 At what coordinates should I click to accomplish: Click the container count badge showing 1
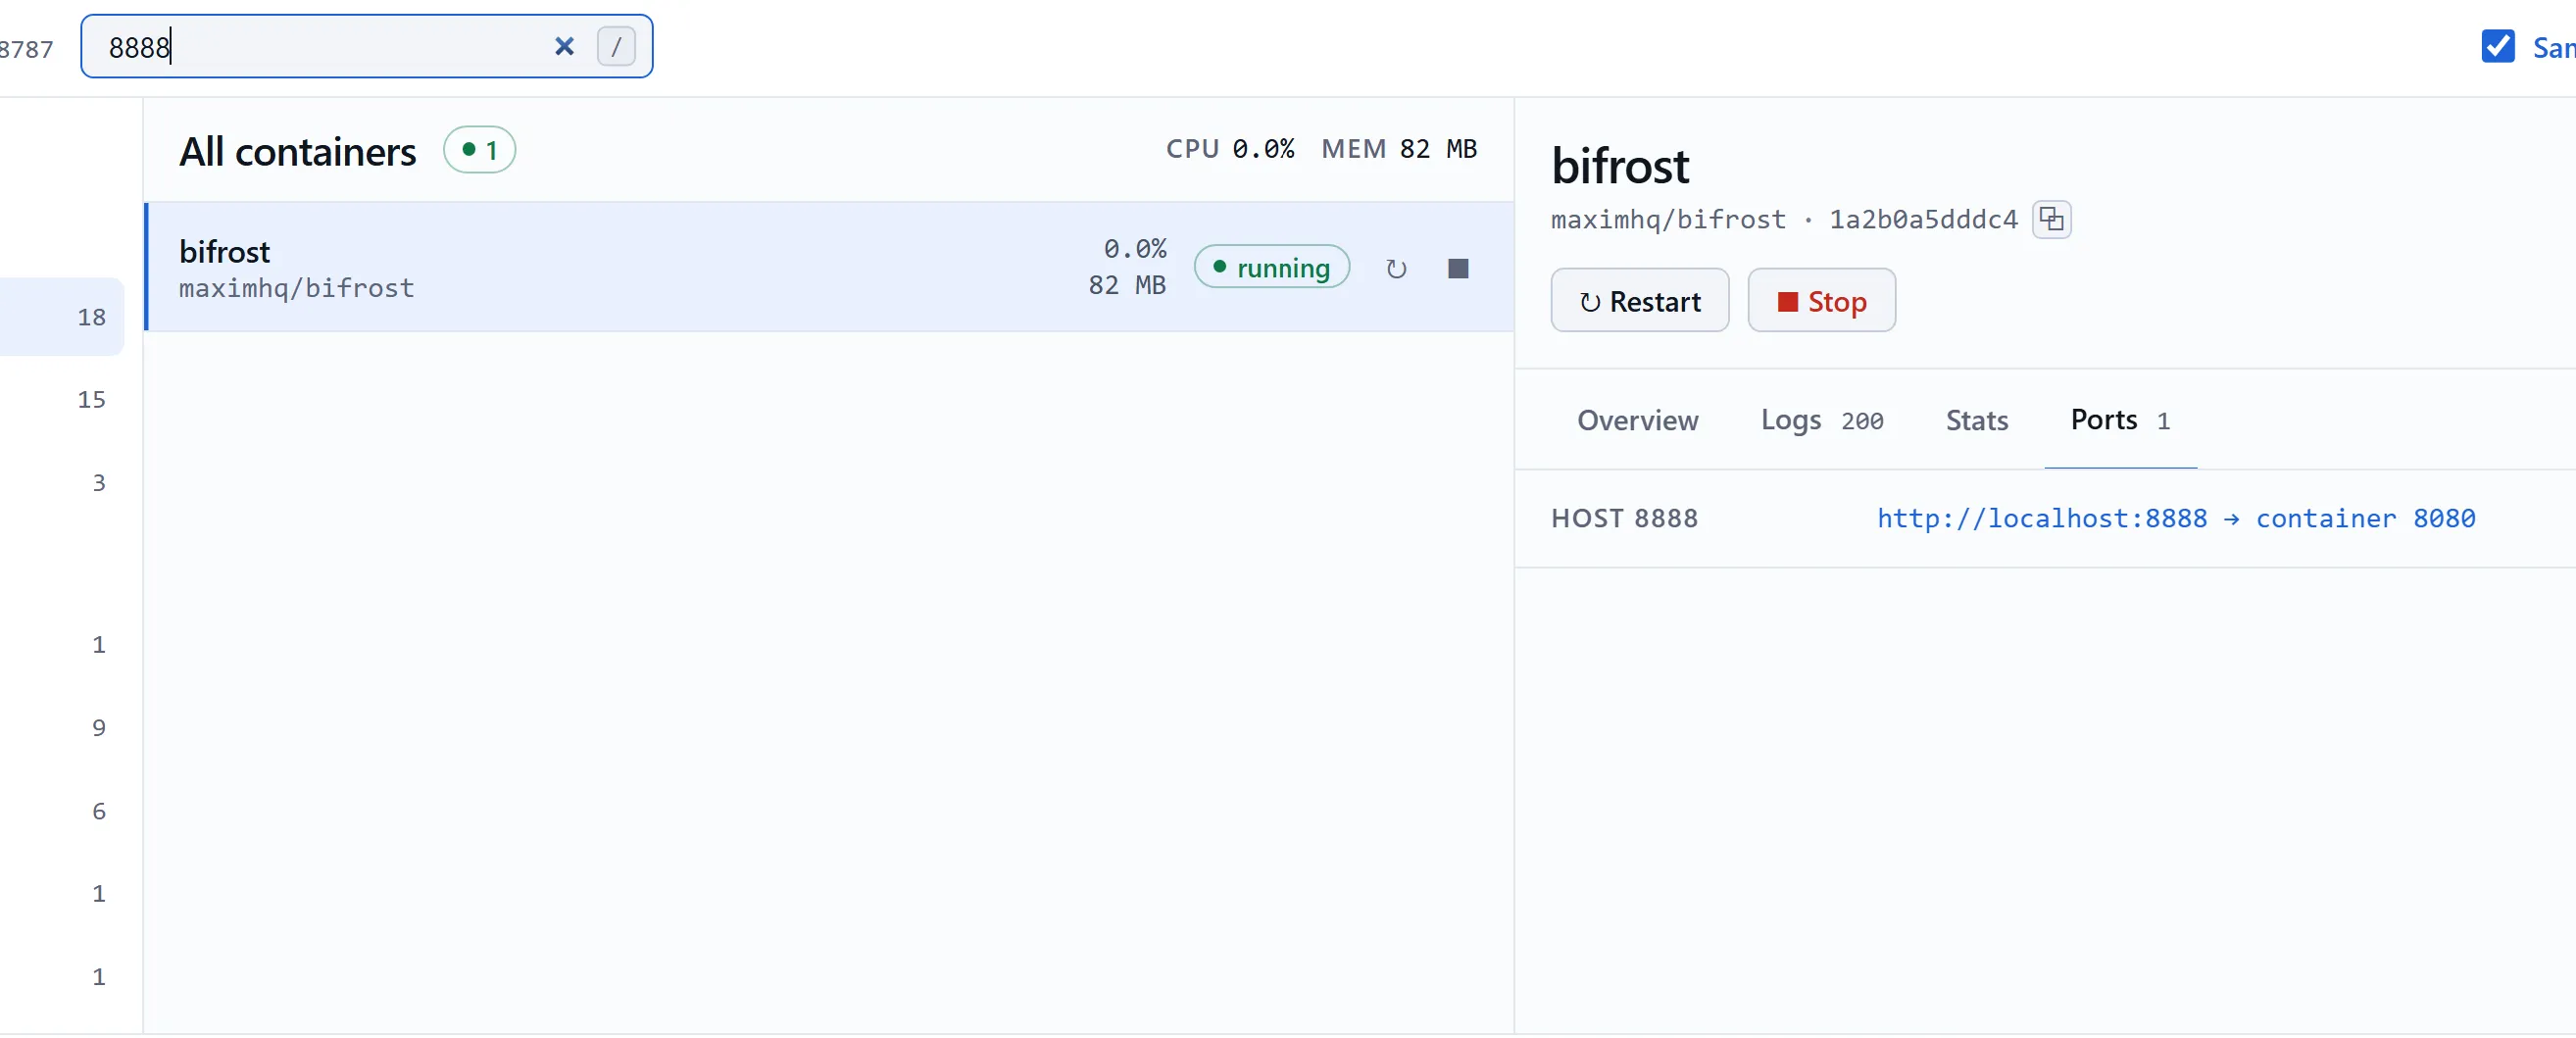[479, 150]
